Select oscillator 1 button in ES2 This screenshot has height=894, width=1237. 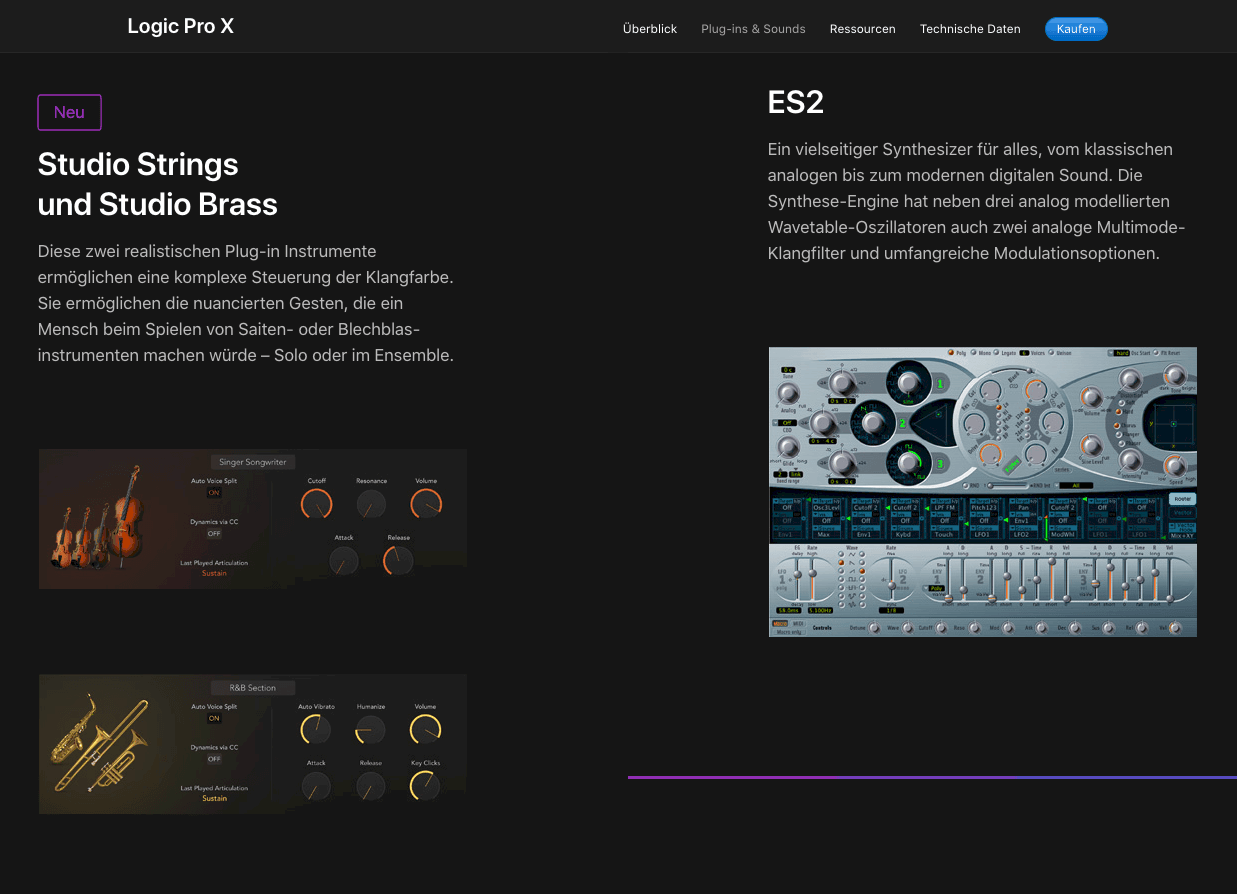(x=940, y=383)
